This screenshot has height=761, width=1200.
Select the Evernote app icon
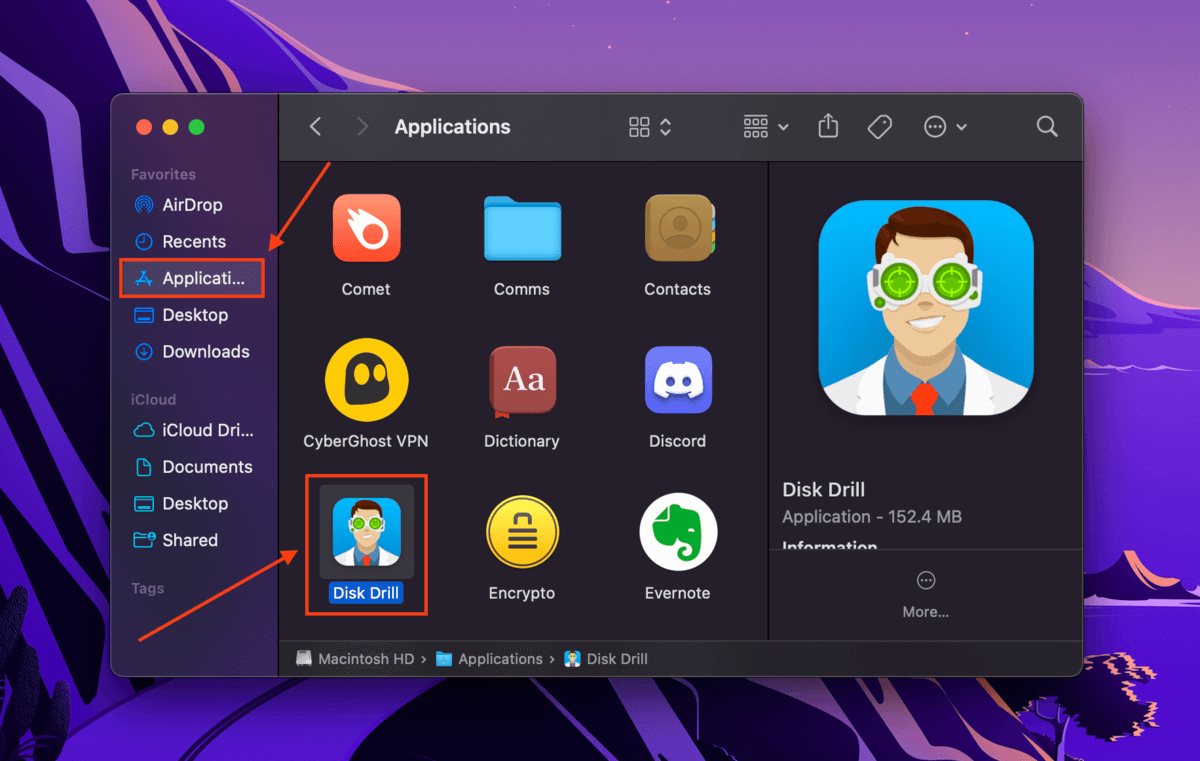(678, 532)
